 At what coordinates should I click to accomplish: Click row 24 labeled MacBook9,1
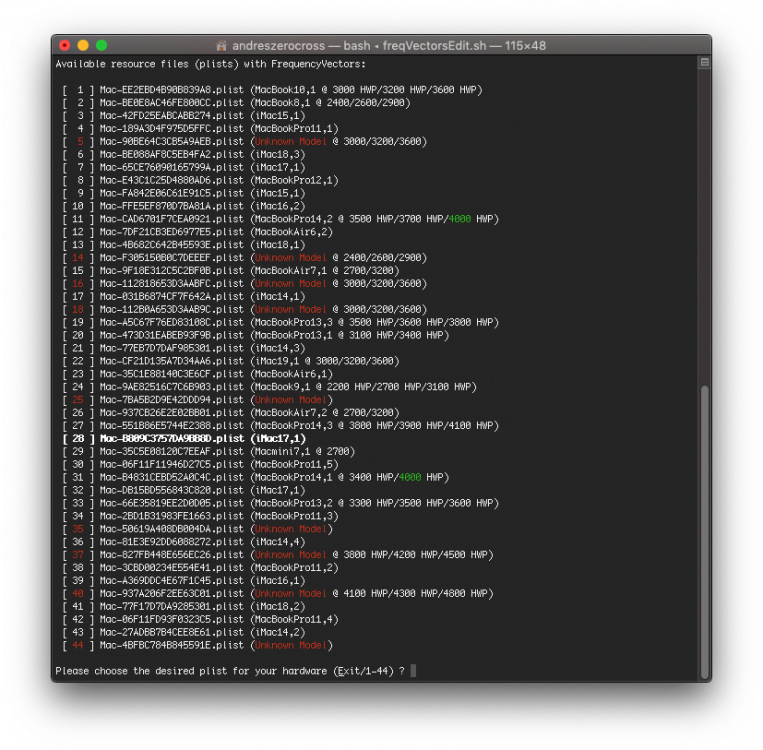coord(270,386)
